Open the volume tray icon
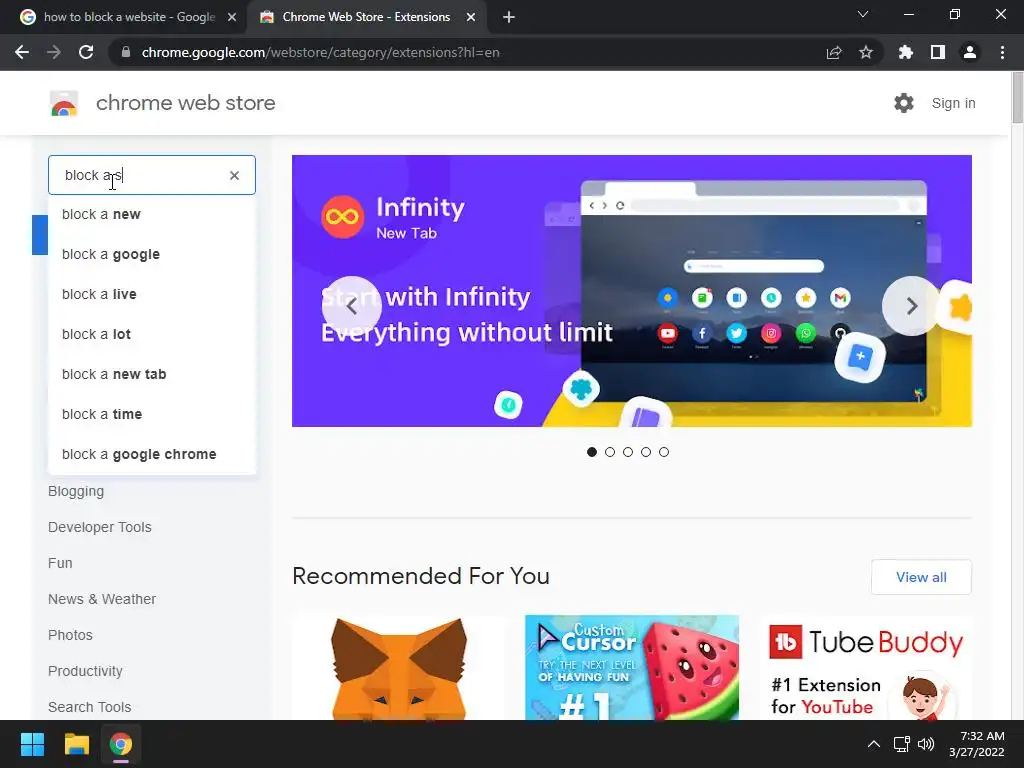 tap(926, 744)
